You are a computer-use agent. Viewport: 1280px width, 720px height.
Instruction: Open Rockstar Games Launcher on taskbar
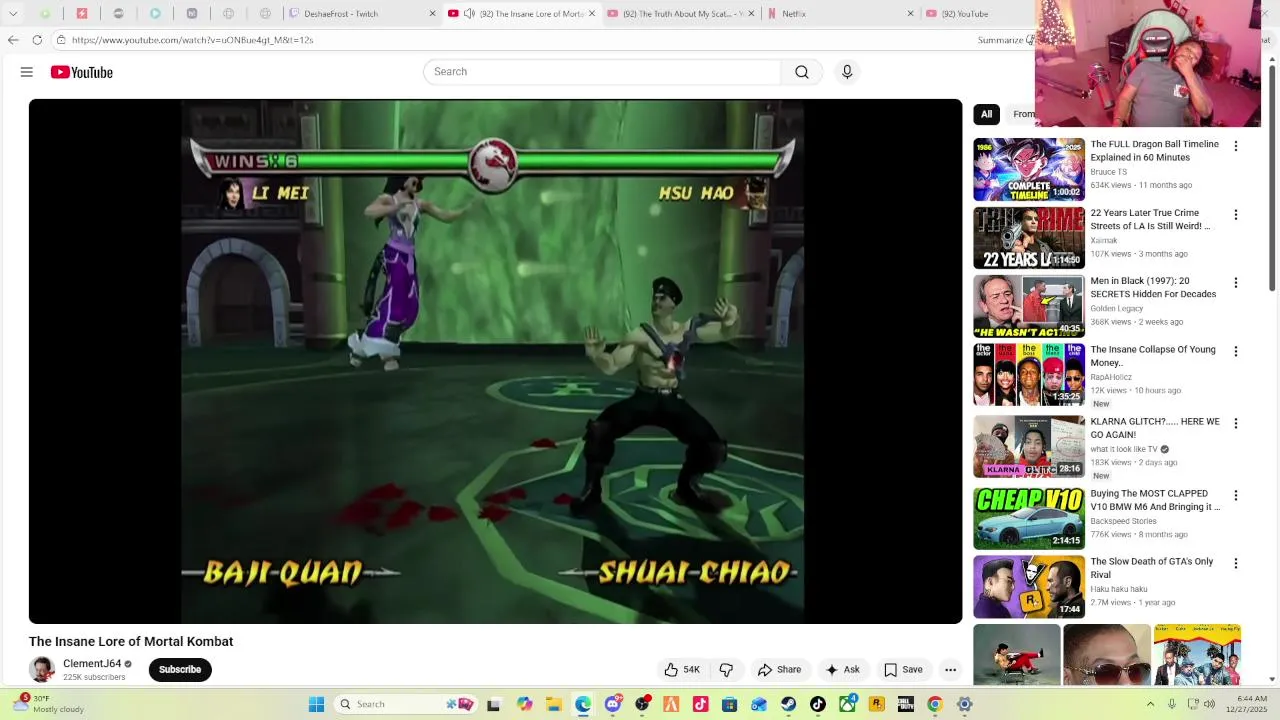click(877, 704)
